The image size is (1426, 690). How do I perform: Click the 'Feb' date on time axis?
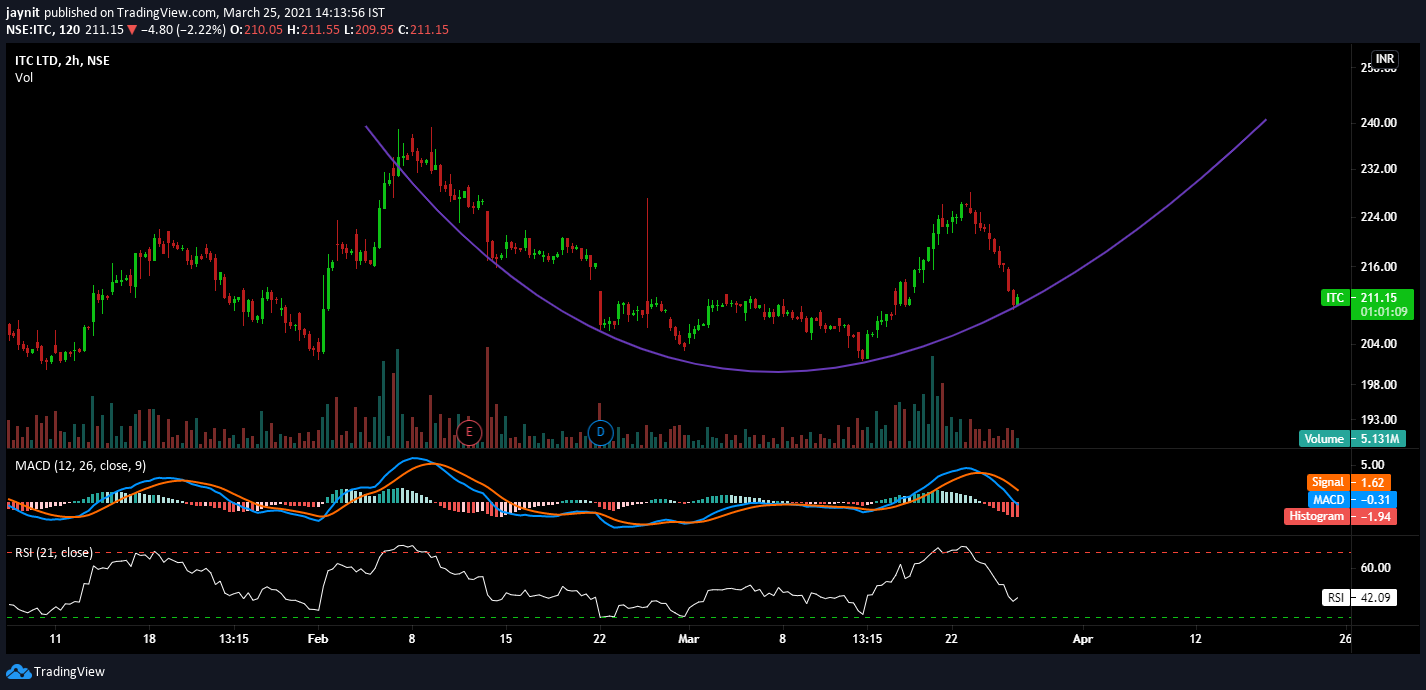(318, 638)
